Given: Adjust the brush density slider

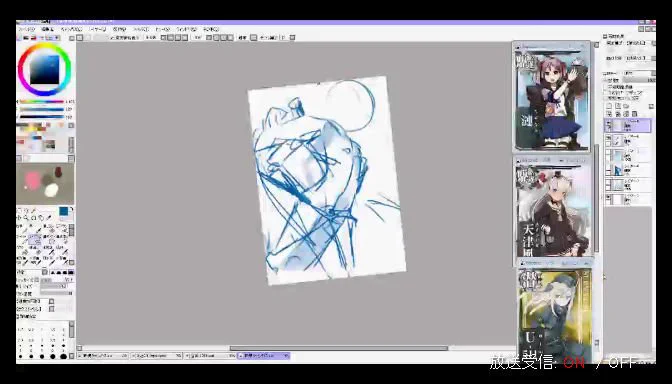Looking at the screenshot, I should [x=57, y=294].
